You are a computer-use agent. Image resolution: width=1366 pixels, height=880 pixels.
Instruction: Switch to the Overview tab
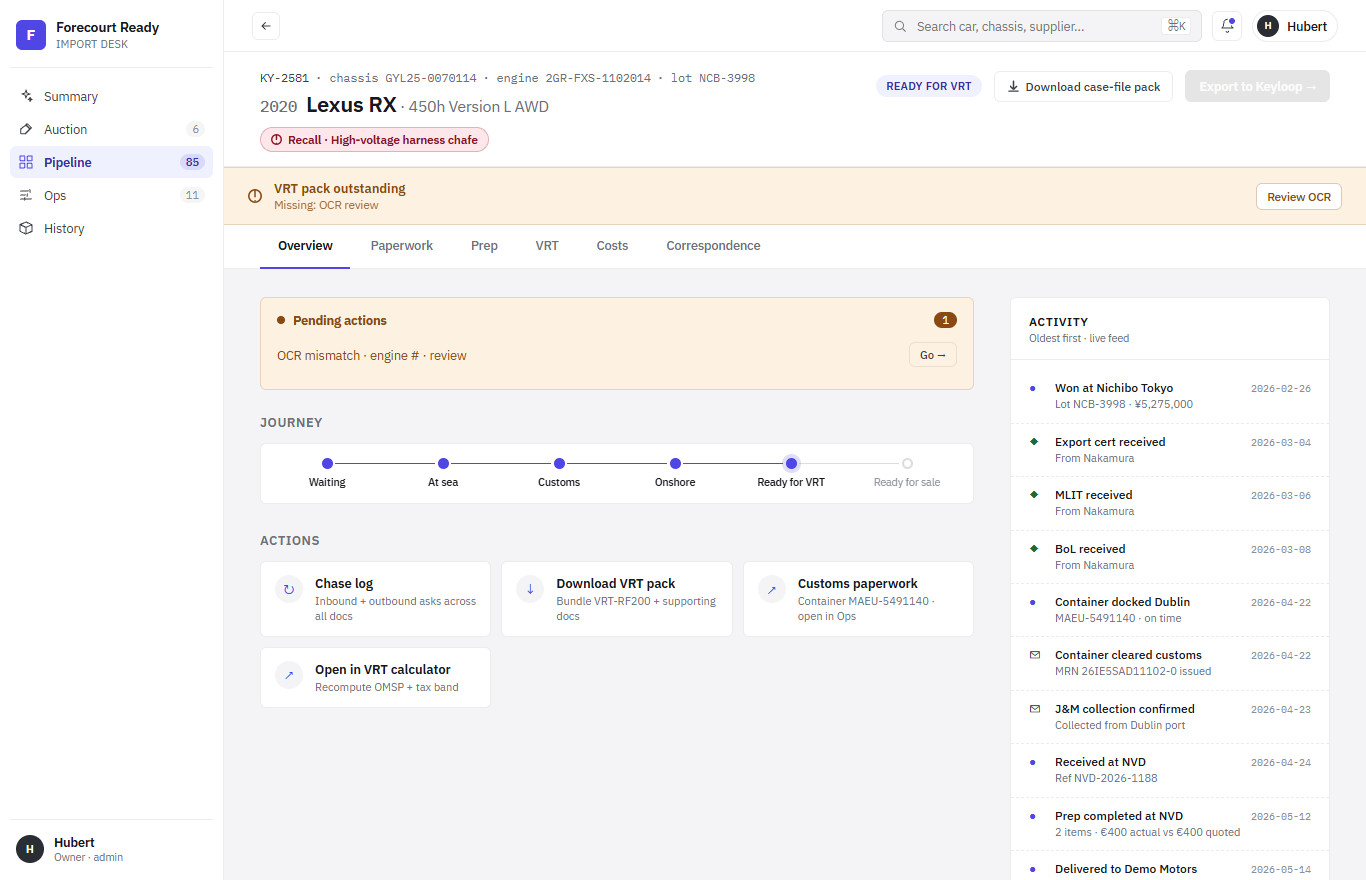[305, 246]
